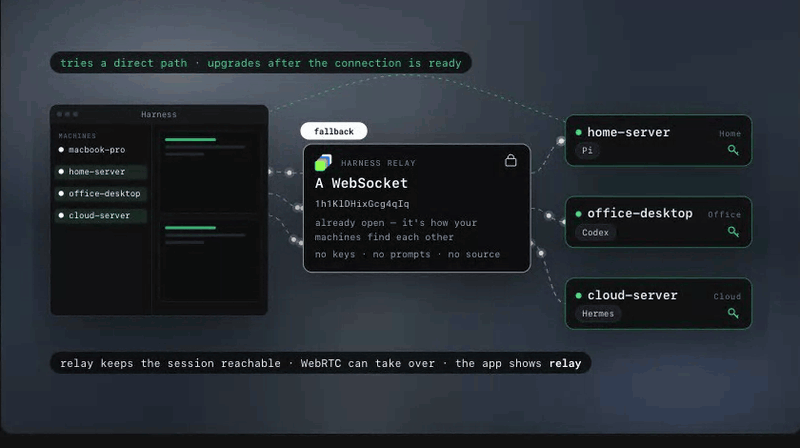Click the MACHINES sidebar heading

coord(77,136)
